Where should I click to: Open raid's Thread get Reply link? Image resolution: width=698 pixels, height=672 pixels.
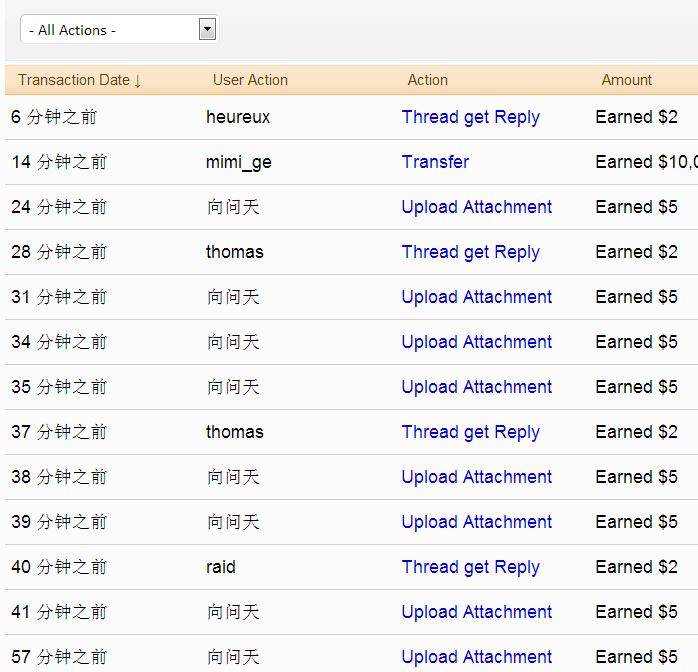(470, 567)
